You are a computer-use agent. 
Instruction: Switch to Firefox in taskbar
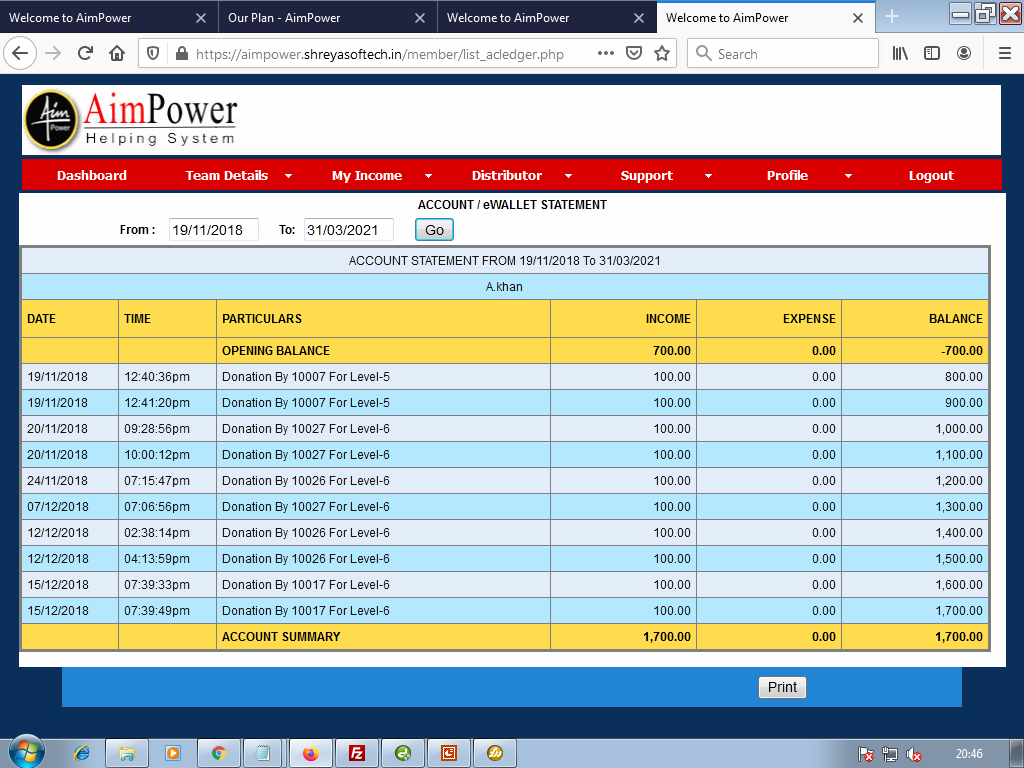click(x=311, y=754)
